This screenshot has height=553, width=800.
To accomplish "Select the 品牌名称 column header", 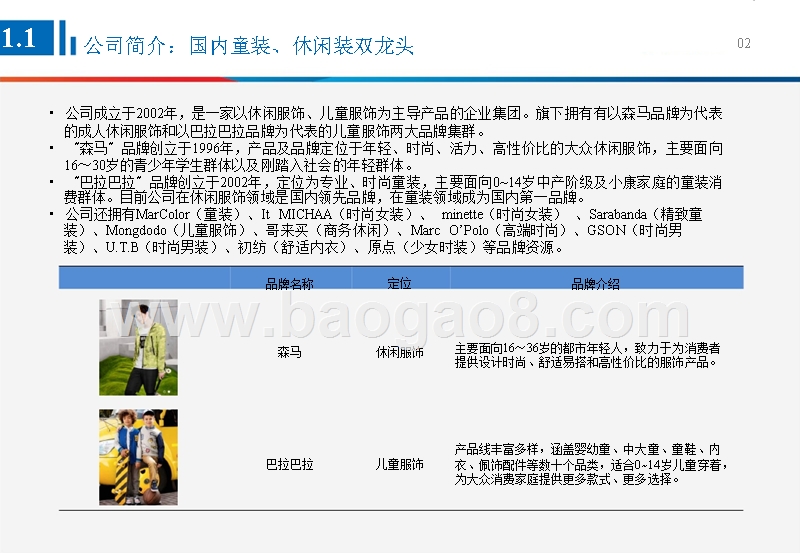I will [289, 283].
